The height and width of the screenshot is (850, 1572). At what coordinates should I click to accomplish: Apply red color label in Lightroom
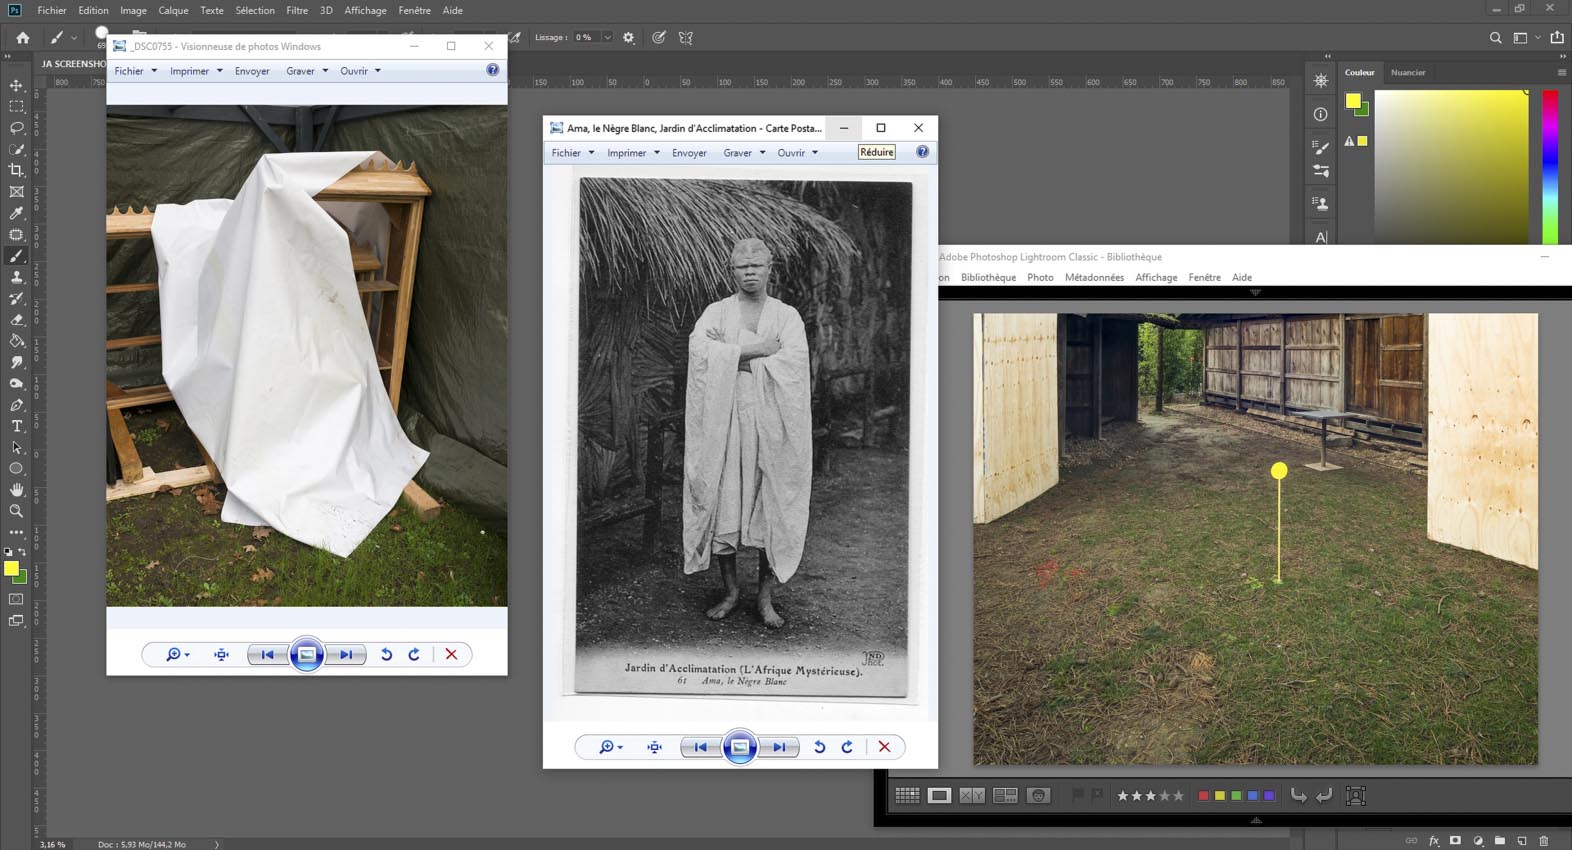pyautogui.click(x=1203, y=796)
